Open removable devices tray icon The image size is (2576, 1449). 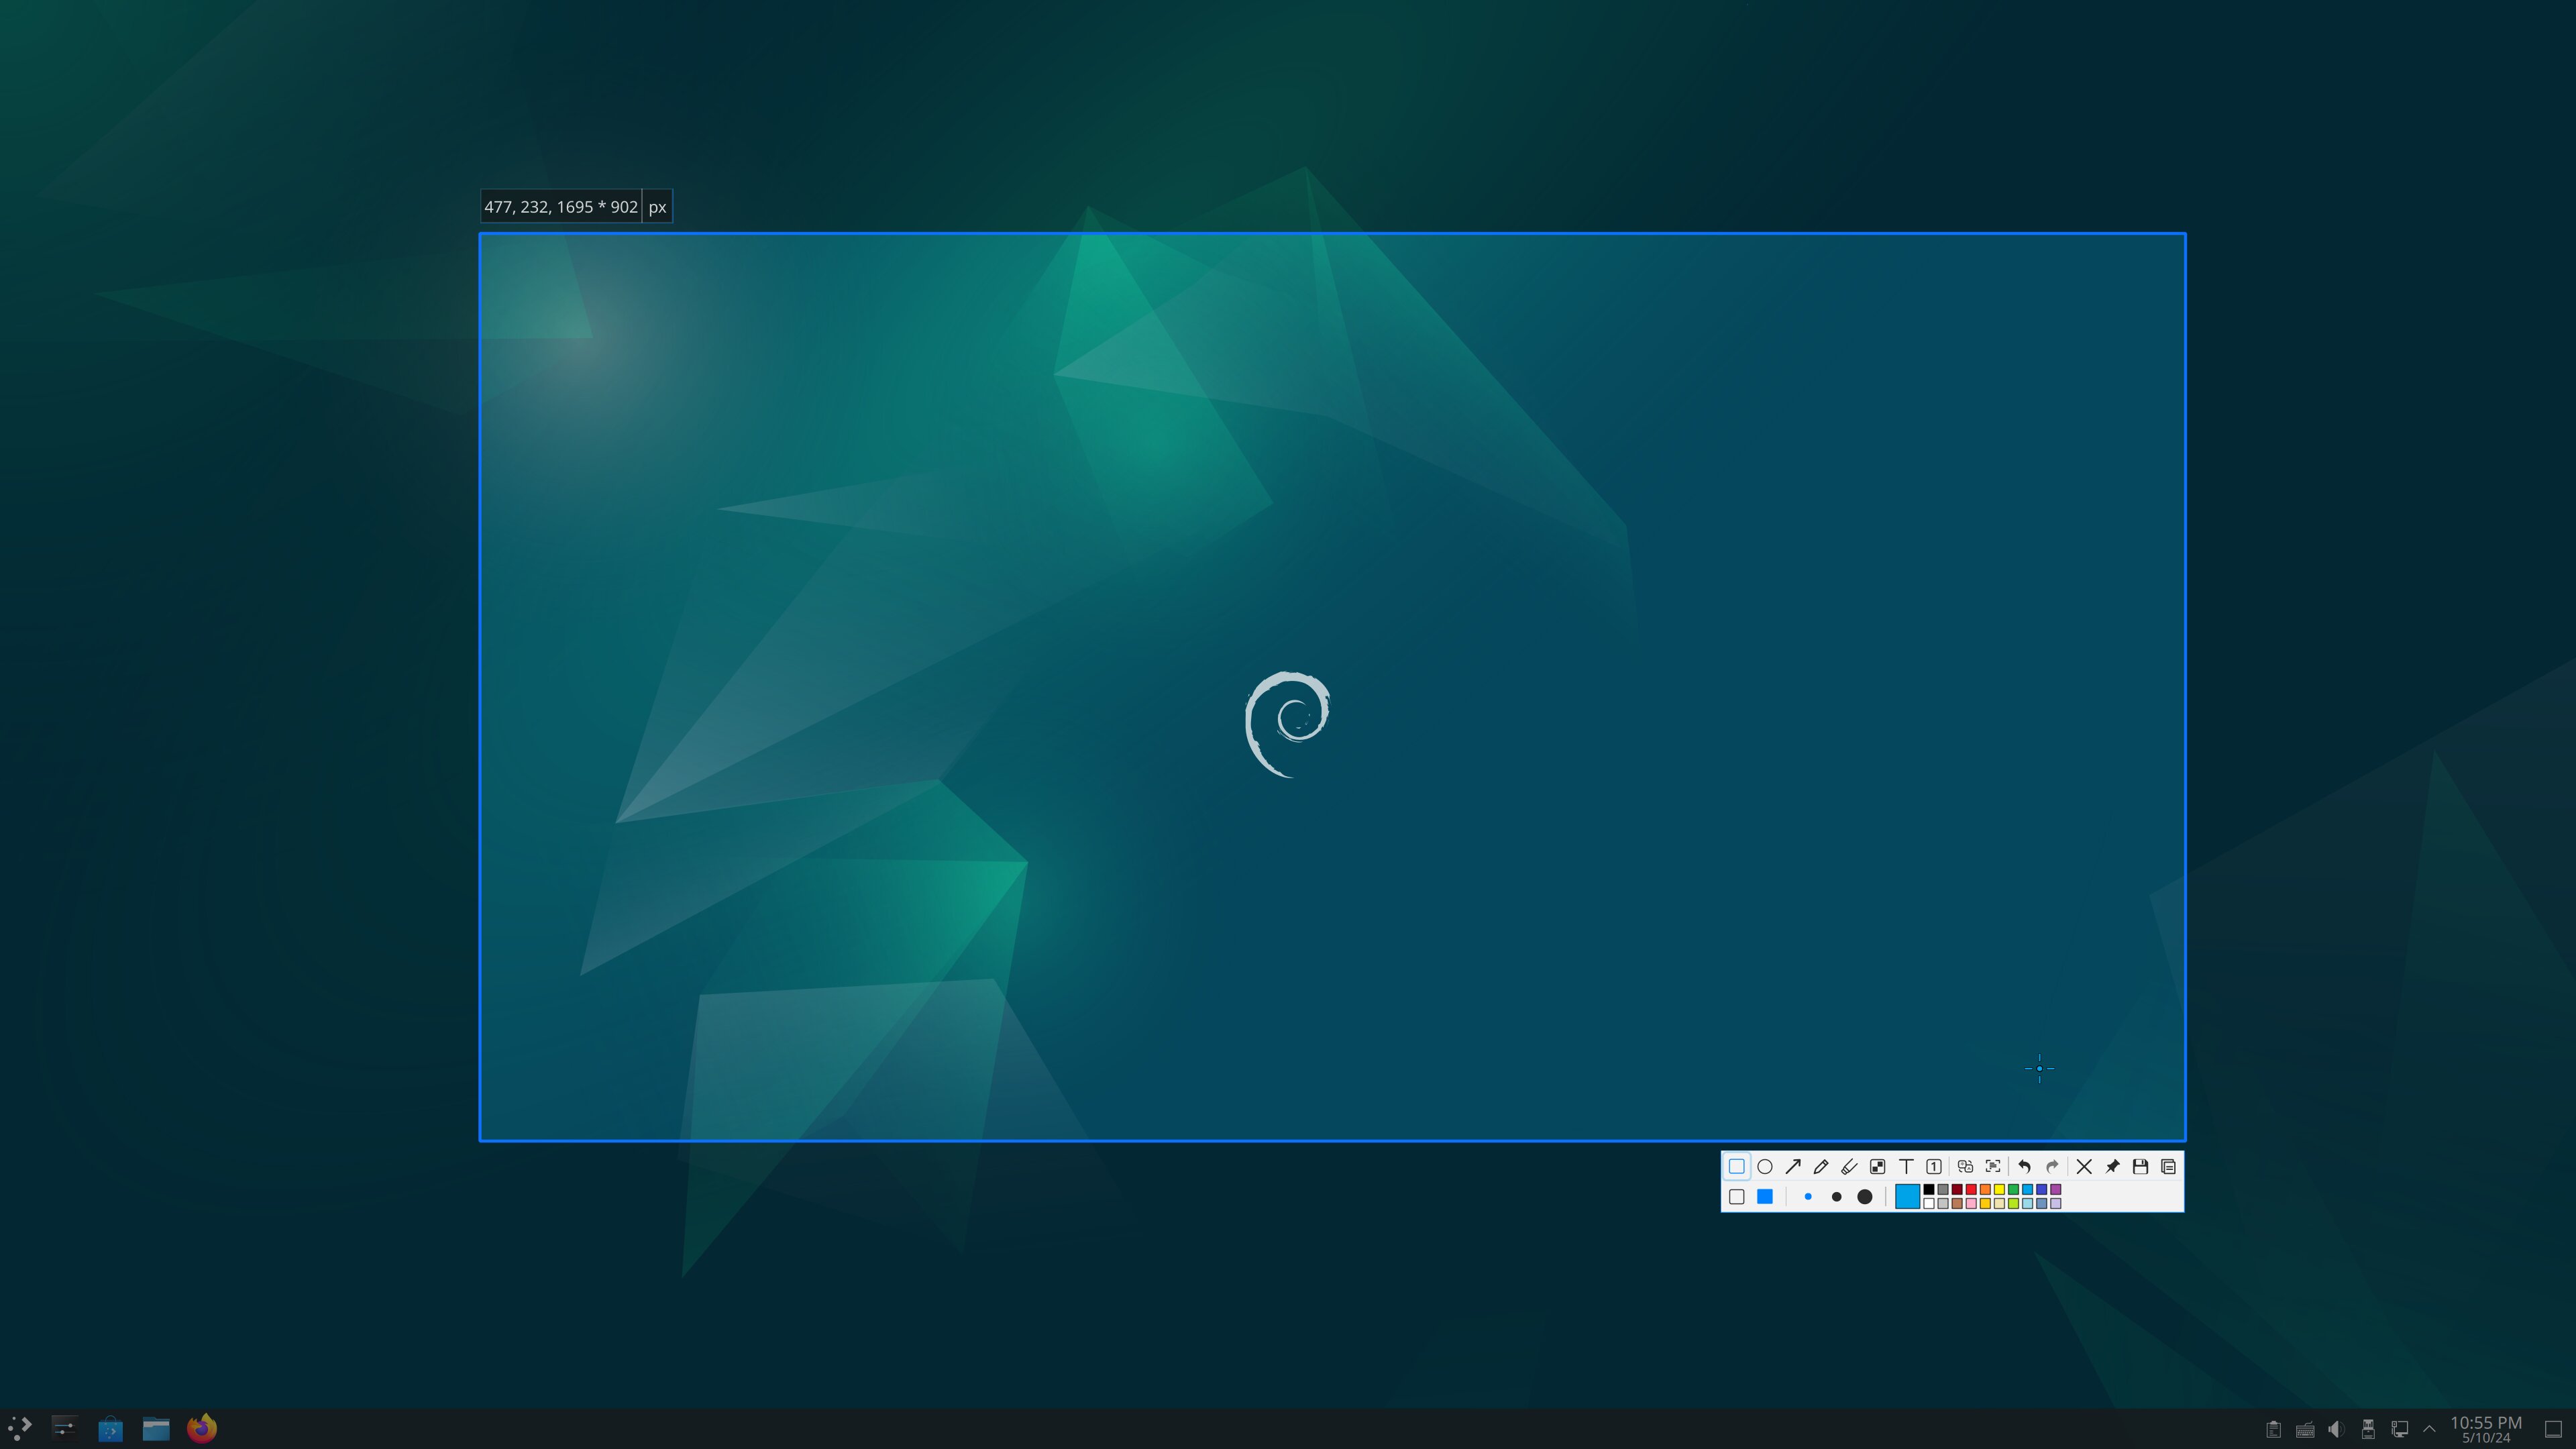(x=2368, y=1429)
